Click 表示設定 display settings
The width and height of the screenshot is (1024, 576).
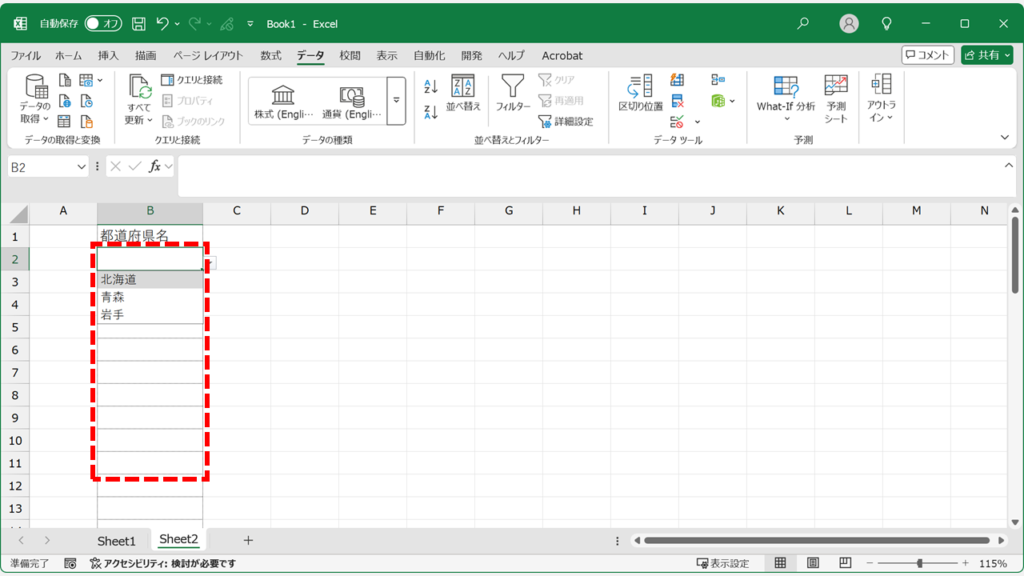723,563
